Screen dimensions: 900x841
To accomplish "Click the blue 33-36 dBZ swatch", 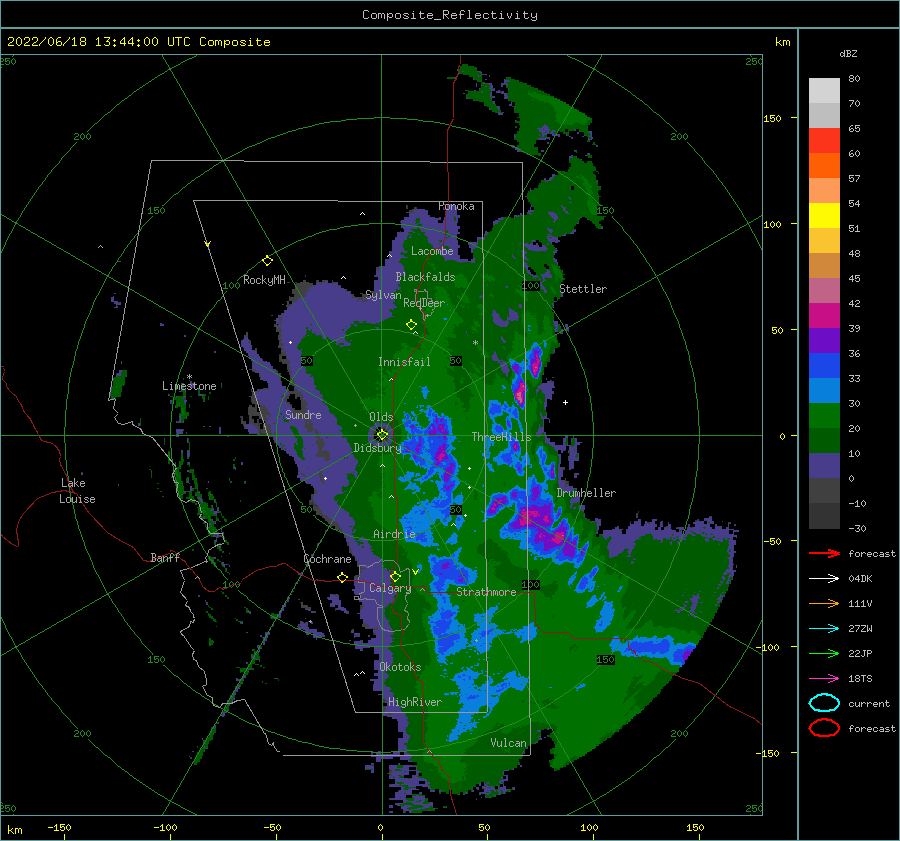I will pos(824,366).
